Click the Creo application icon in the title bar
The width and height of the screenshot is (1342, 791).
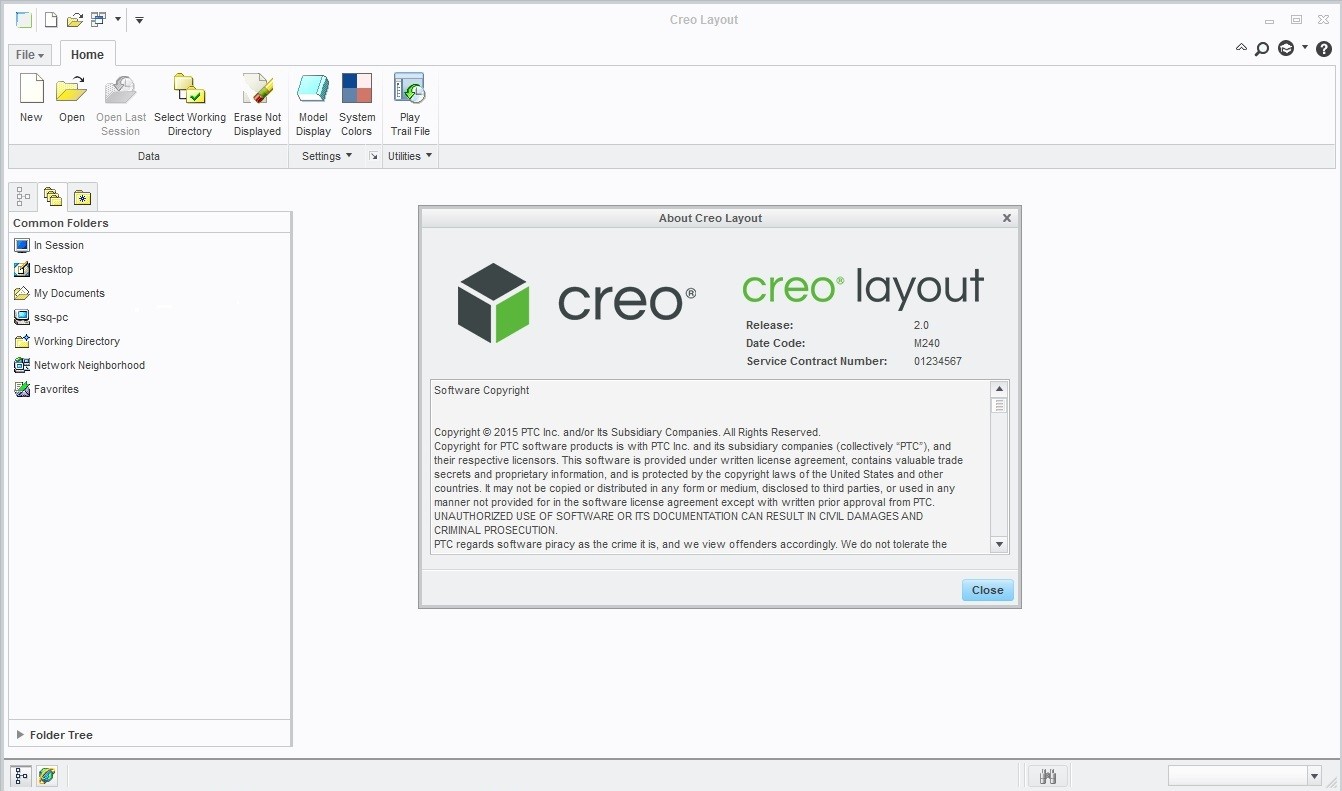tap(23, 20)
